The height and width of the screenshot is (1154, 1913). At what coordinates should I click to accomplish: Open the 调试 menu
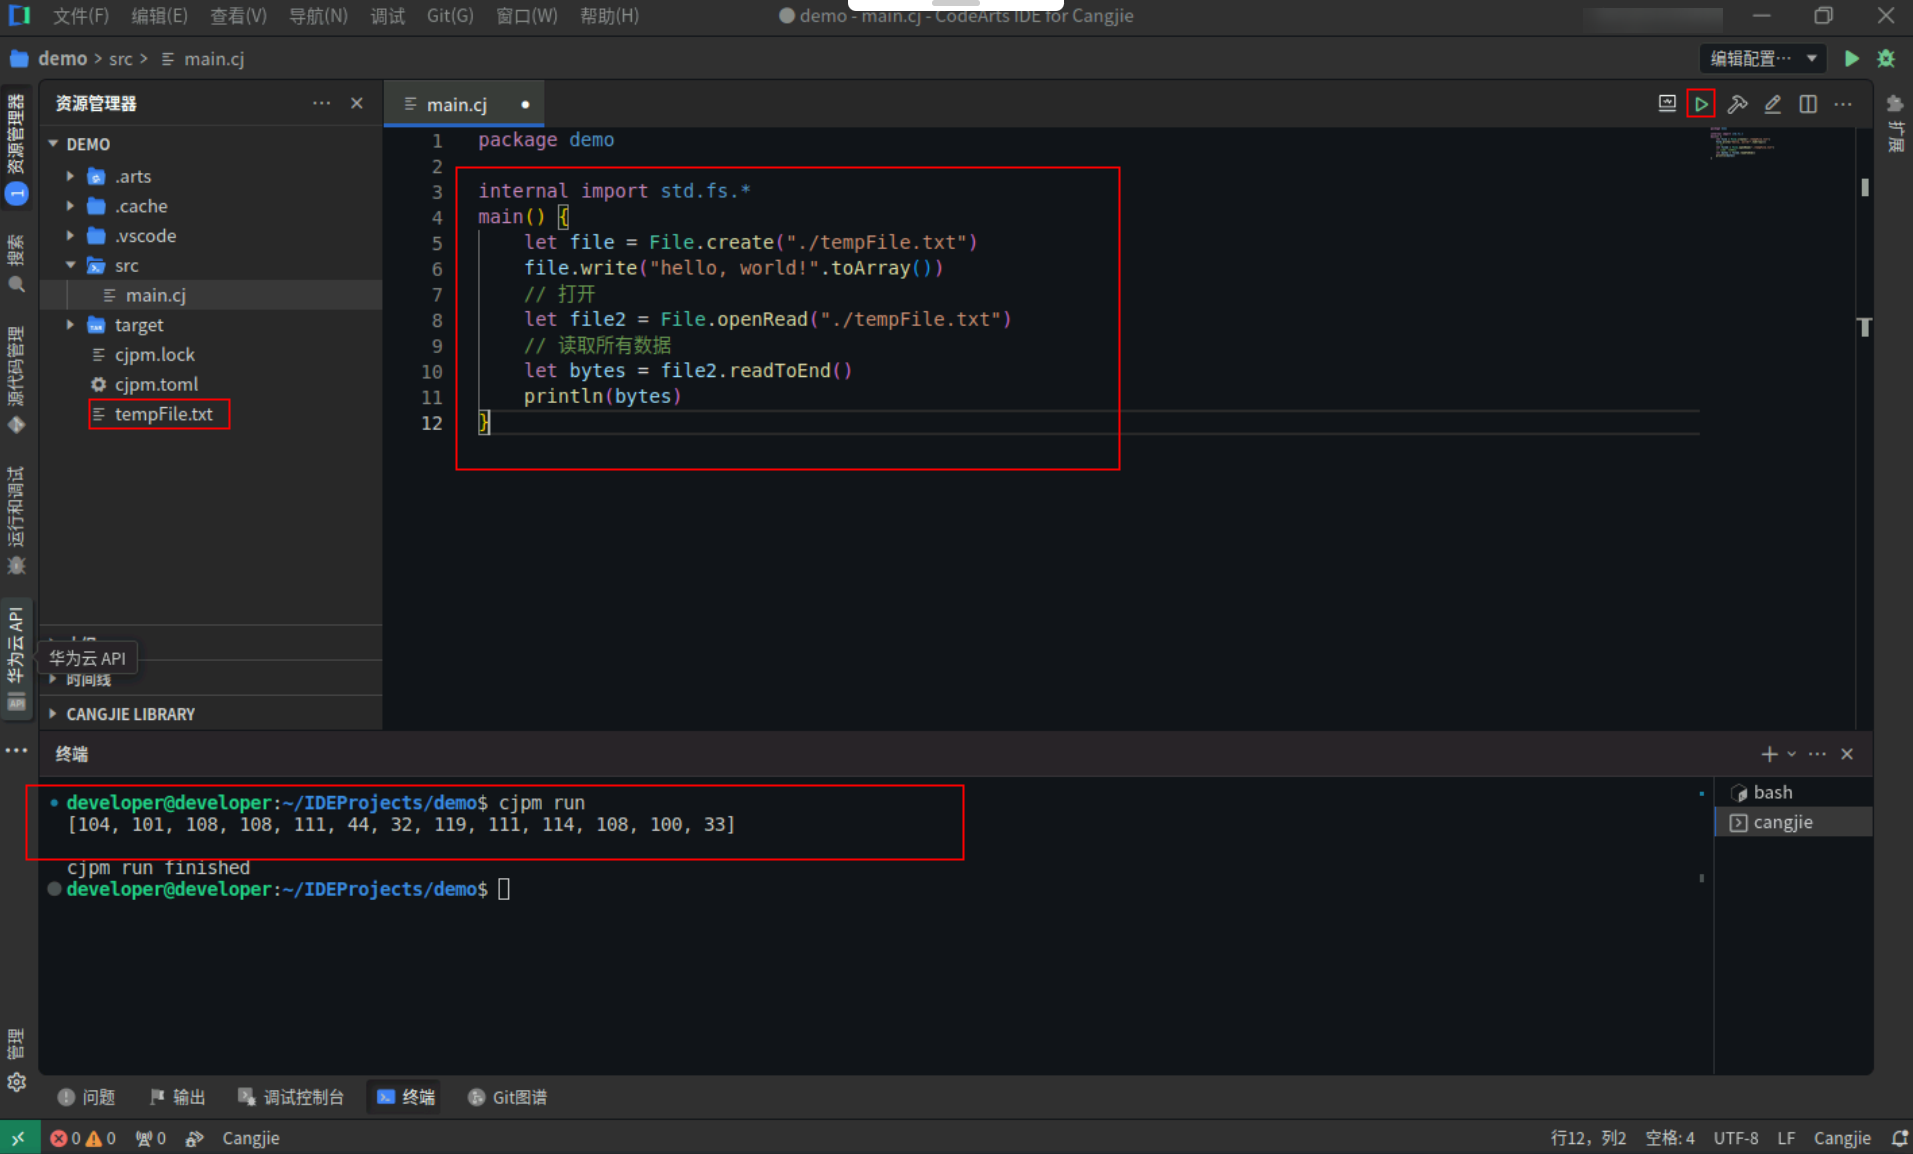(387, 16)
